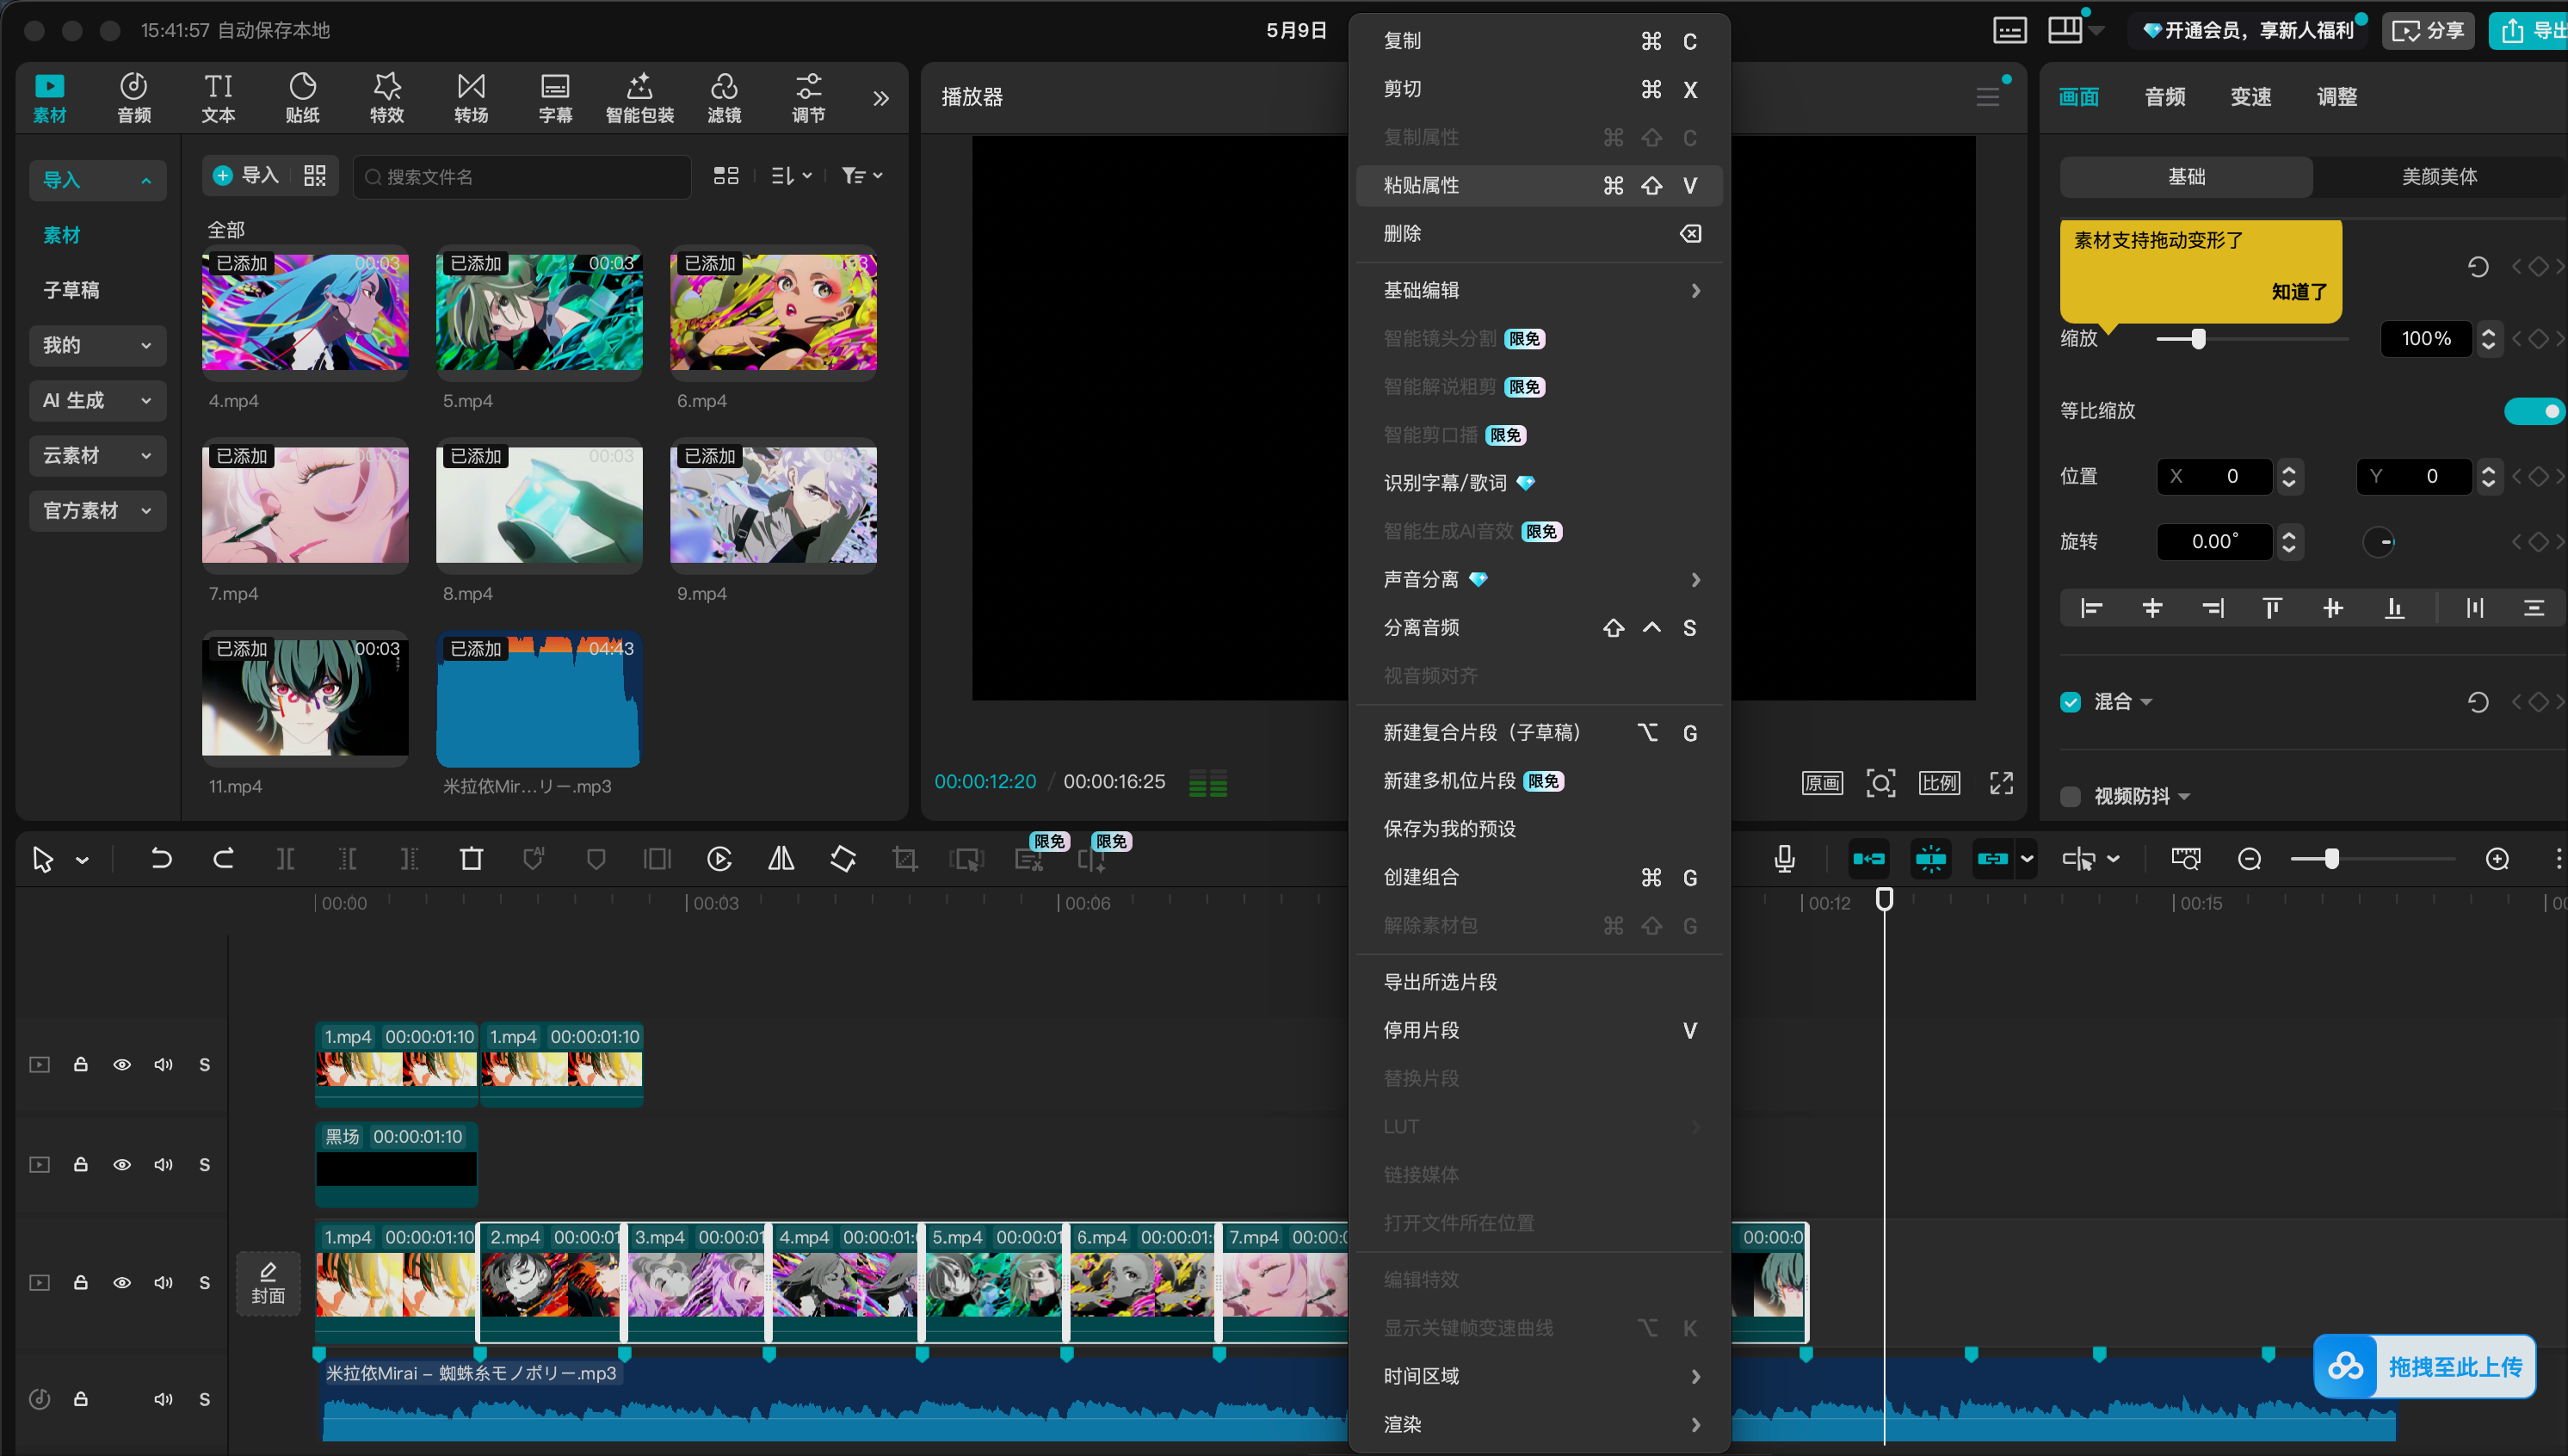This screenshot has height=1456, width=2568.
Task: Check the 视频防抖 checkbox
Action: tap(2071, 796)
